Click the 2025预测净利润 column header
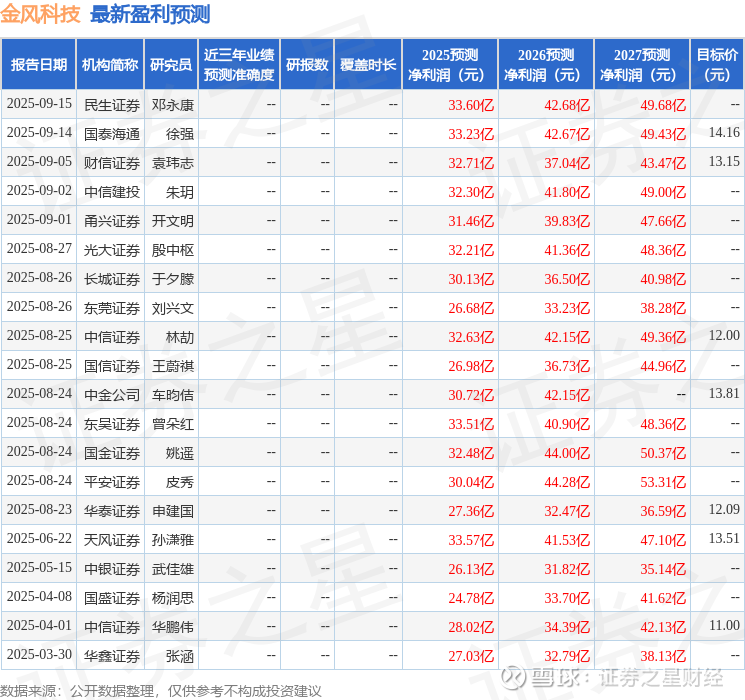 click(450, 65)
